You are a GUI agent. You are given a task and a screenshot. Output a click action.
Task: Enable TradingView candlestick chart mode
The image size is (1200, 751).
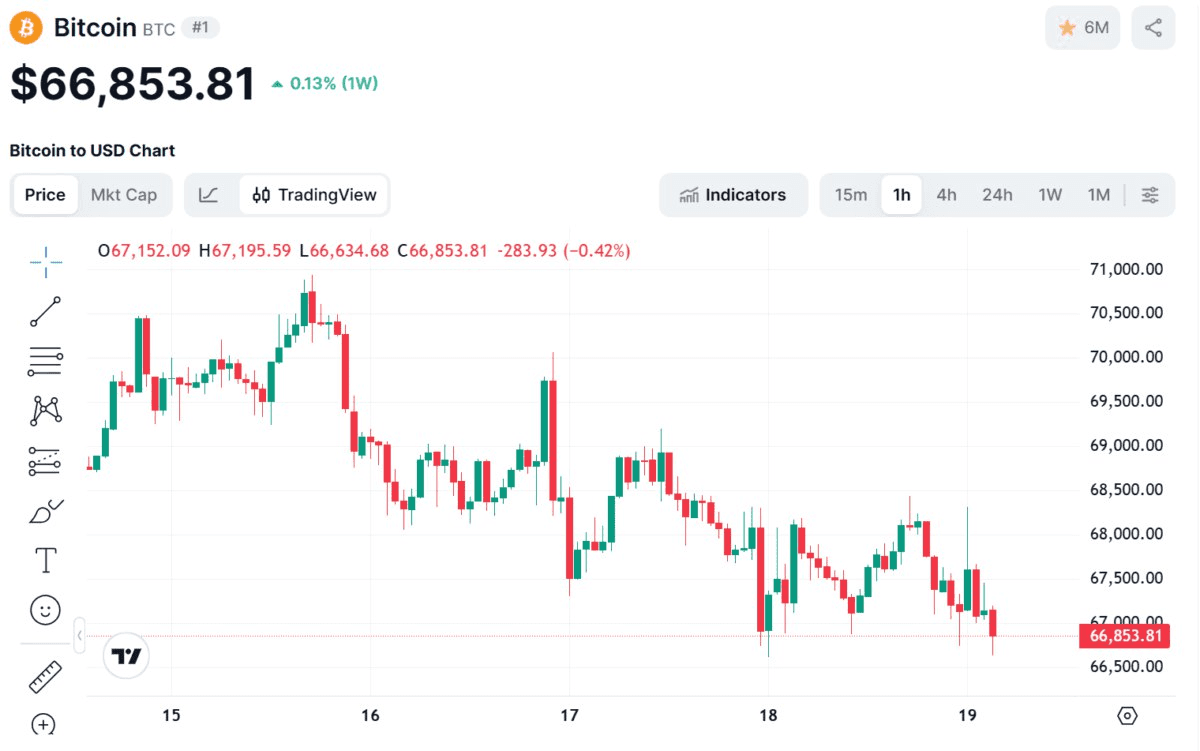(314, 195)
